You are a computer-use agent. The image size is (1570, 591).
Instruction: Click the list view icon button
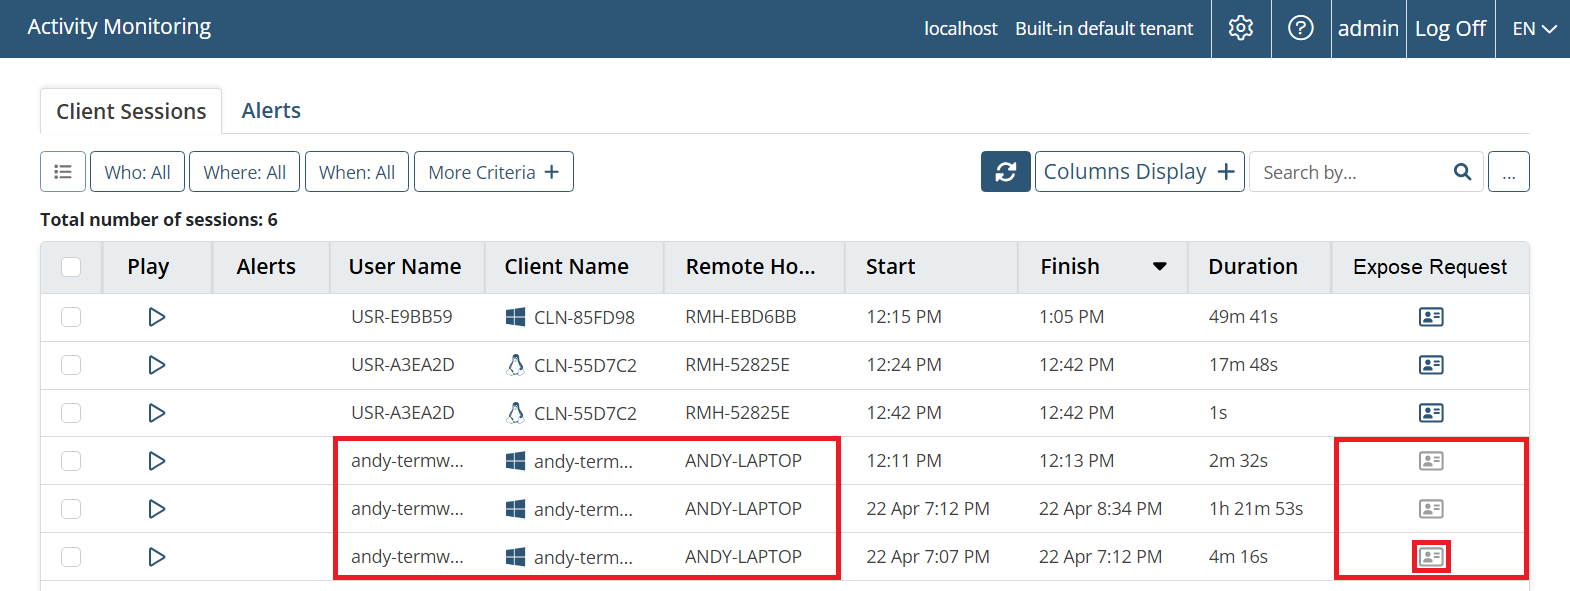coord(63,172)
